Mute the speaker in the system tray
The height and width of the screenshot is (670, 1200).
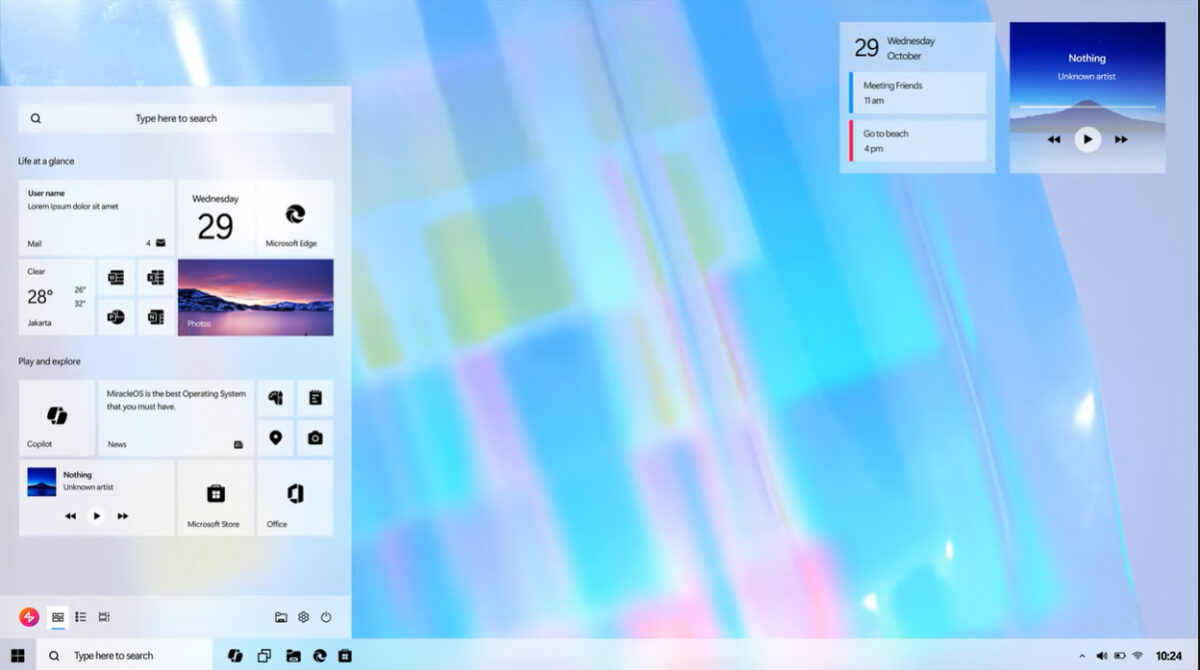tap(1102, 655)
